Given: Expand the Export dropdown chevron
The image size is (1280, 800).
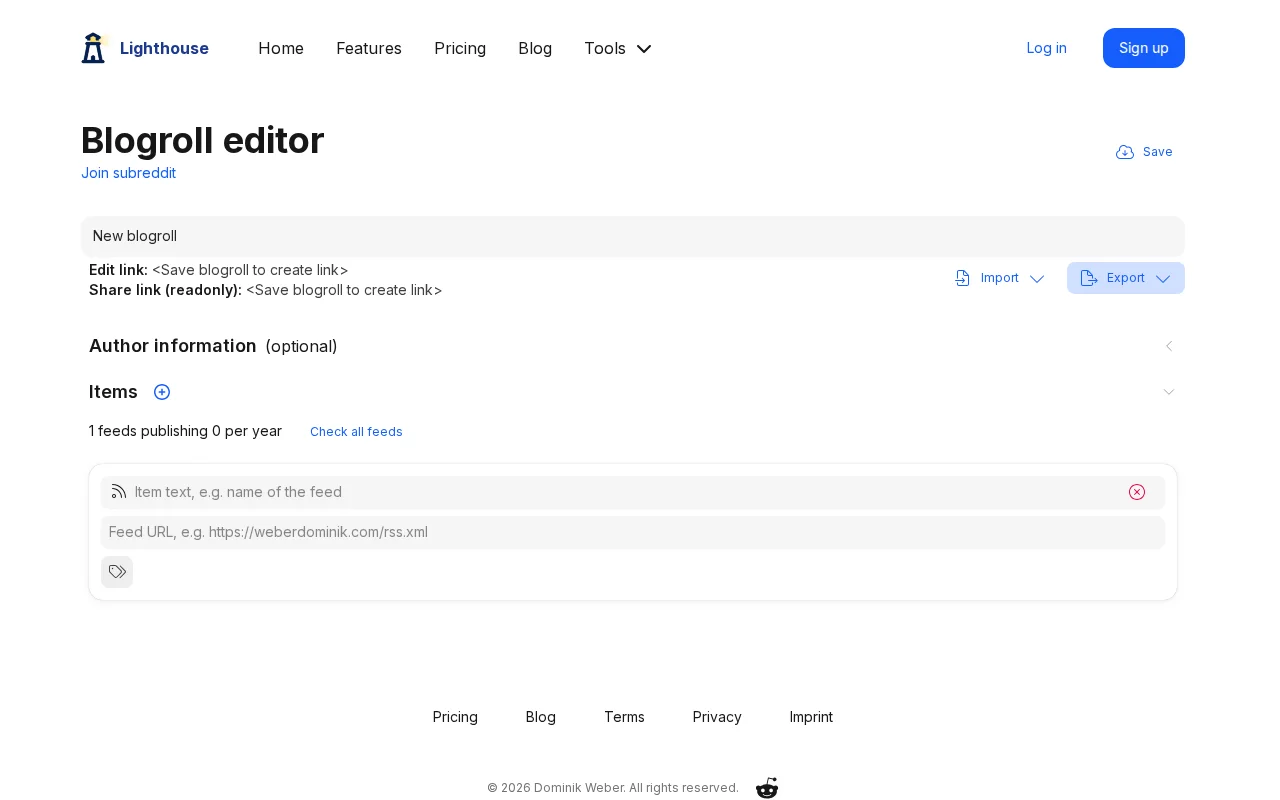Looking at the screenshot, I should [1163, 279].
